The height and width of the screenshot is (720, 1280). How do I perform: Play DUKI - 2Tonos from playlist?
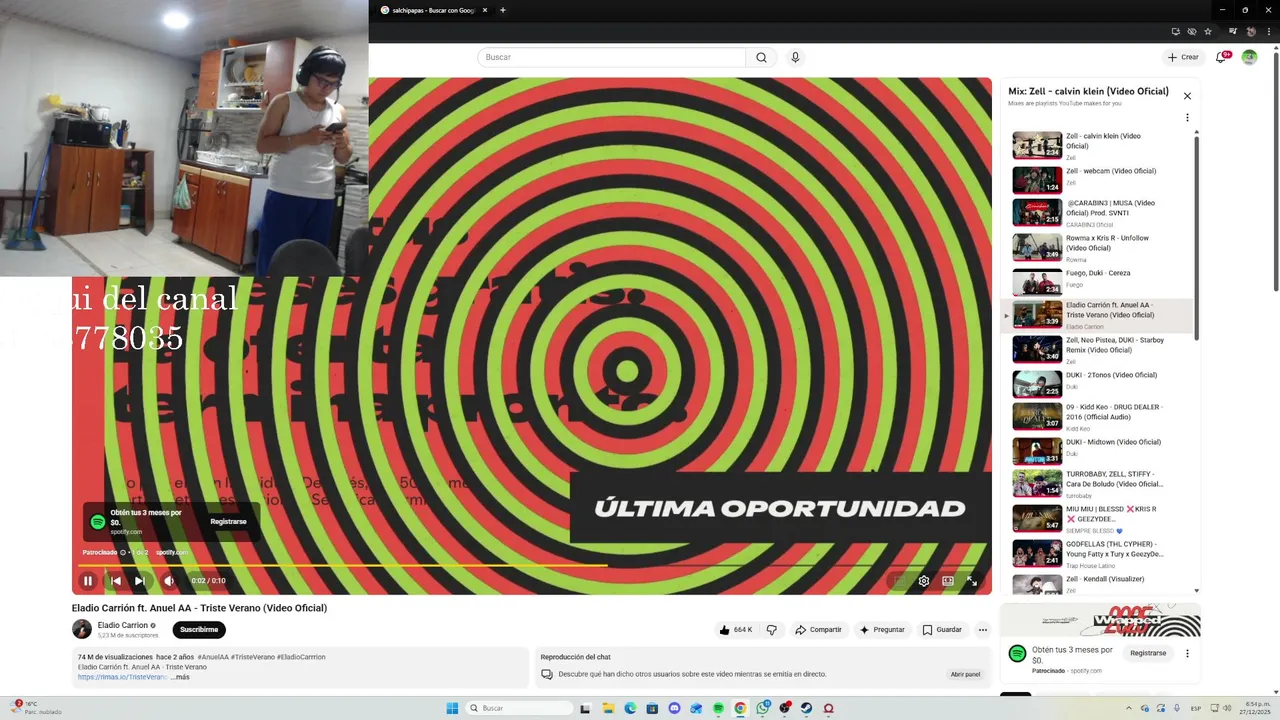(1098, 383)
